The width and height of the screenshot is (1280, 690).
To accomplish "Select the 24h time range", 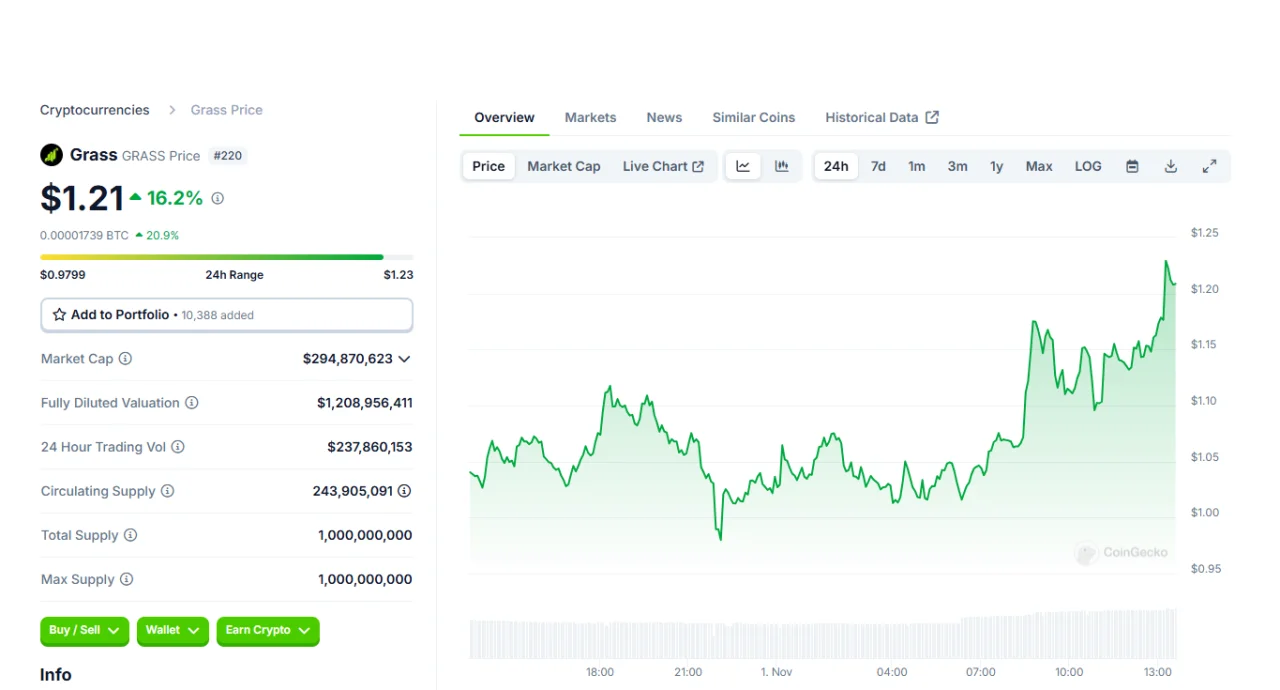I will [x=836, y=166].
